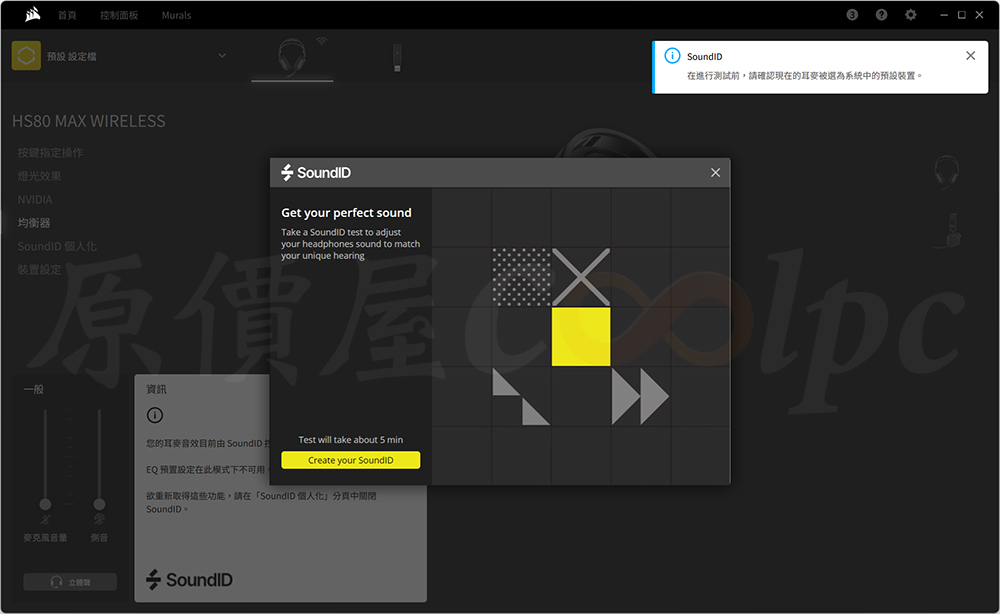Click the Get your perfect sound heading
Viewport: 1000px width, 614px height.
click(x=346, y=213)
